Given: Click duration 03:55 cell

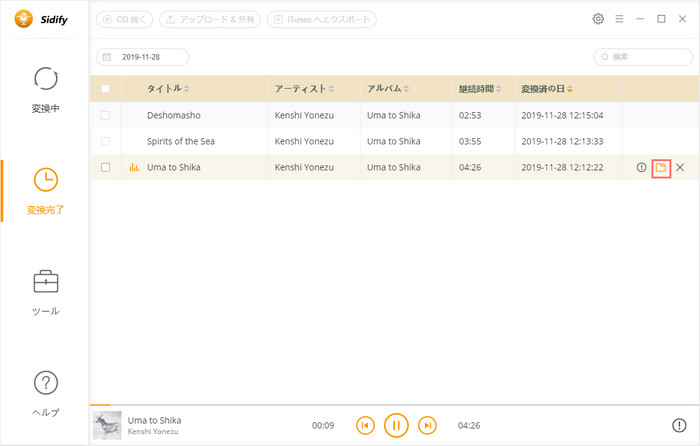Looking at the screenshot, I should click(x=470, y=142).
